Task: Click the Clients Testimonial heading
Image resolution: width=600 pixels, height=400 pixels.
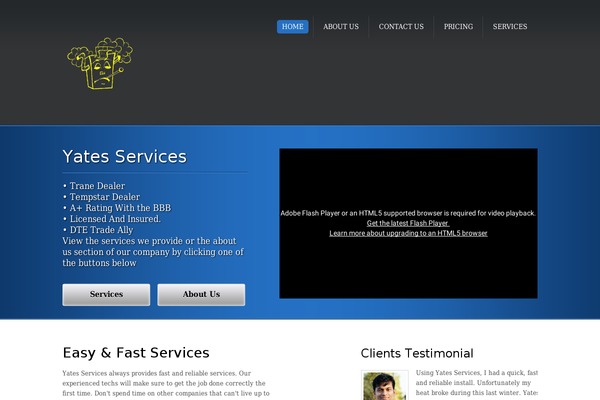Action: 417,353
